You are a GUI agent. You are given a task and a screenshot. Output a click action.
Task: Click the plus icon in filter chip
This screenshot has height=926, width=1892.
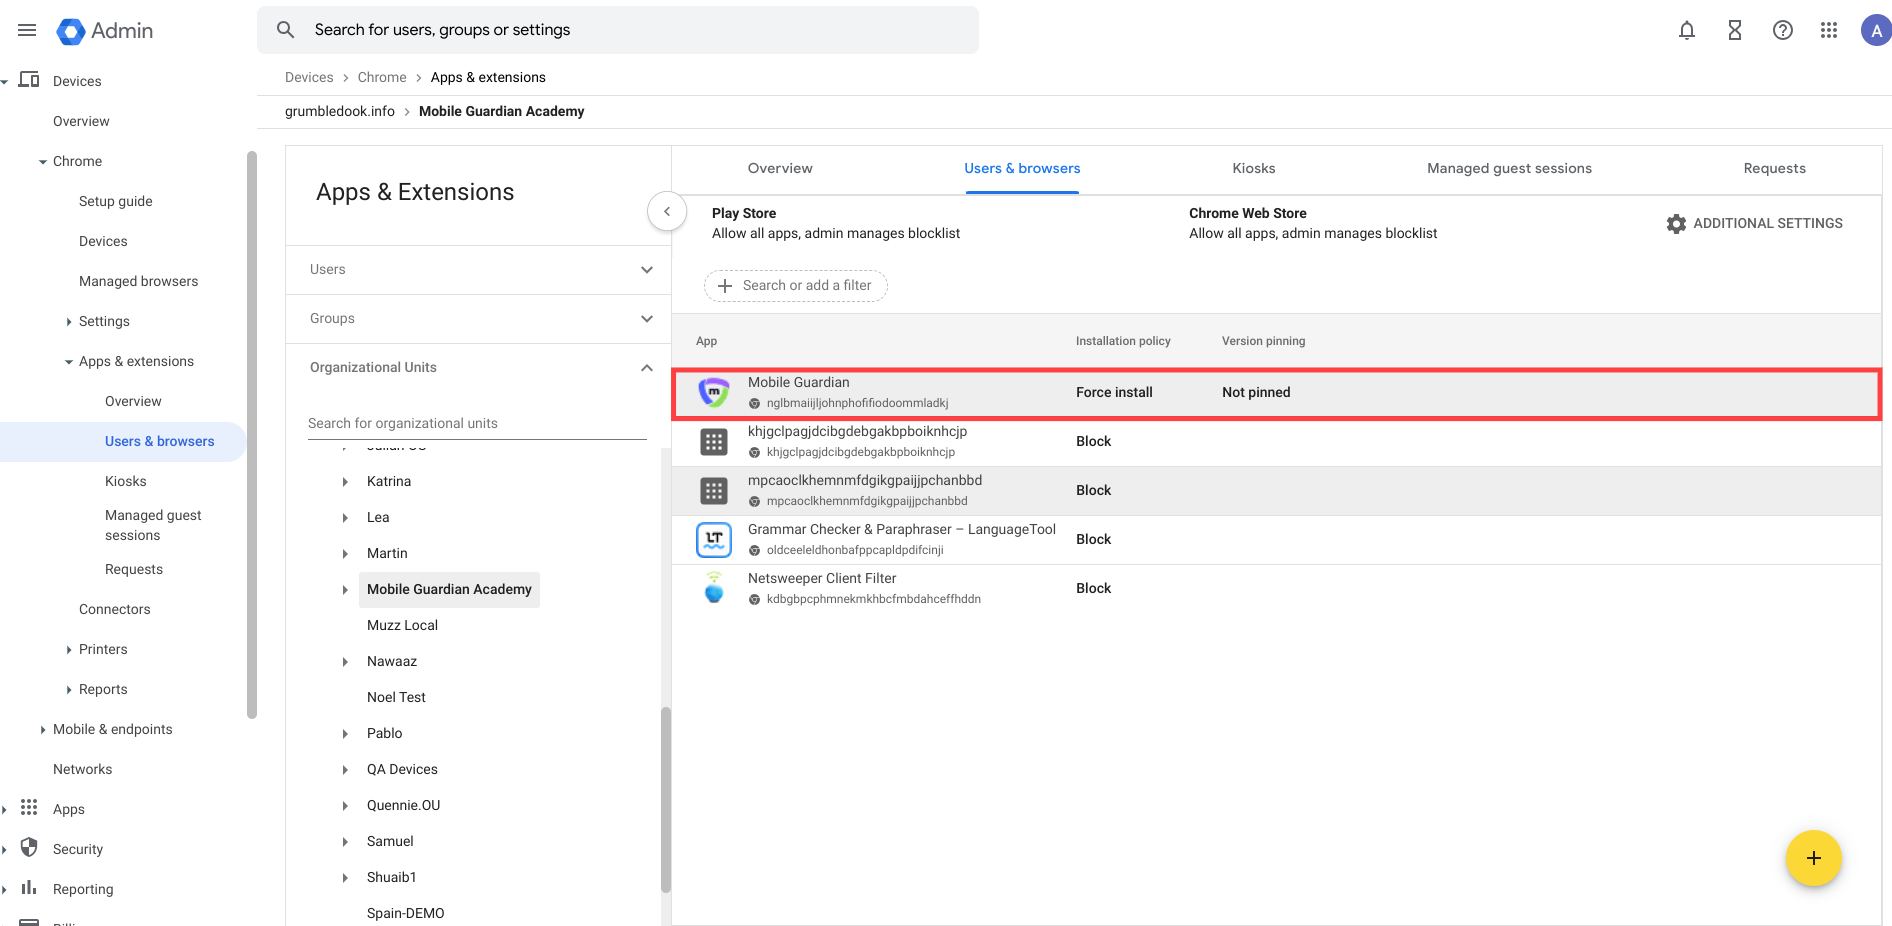725,286
